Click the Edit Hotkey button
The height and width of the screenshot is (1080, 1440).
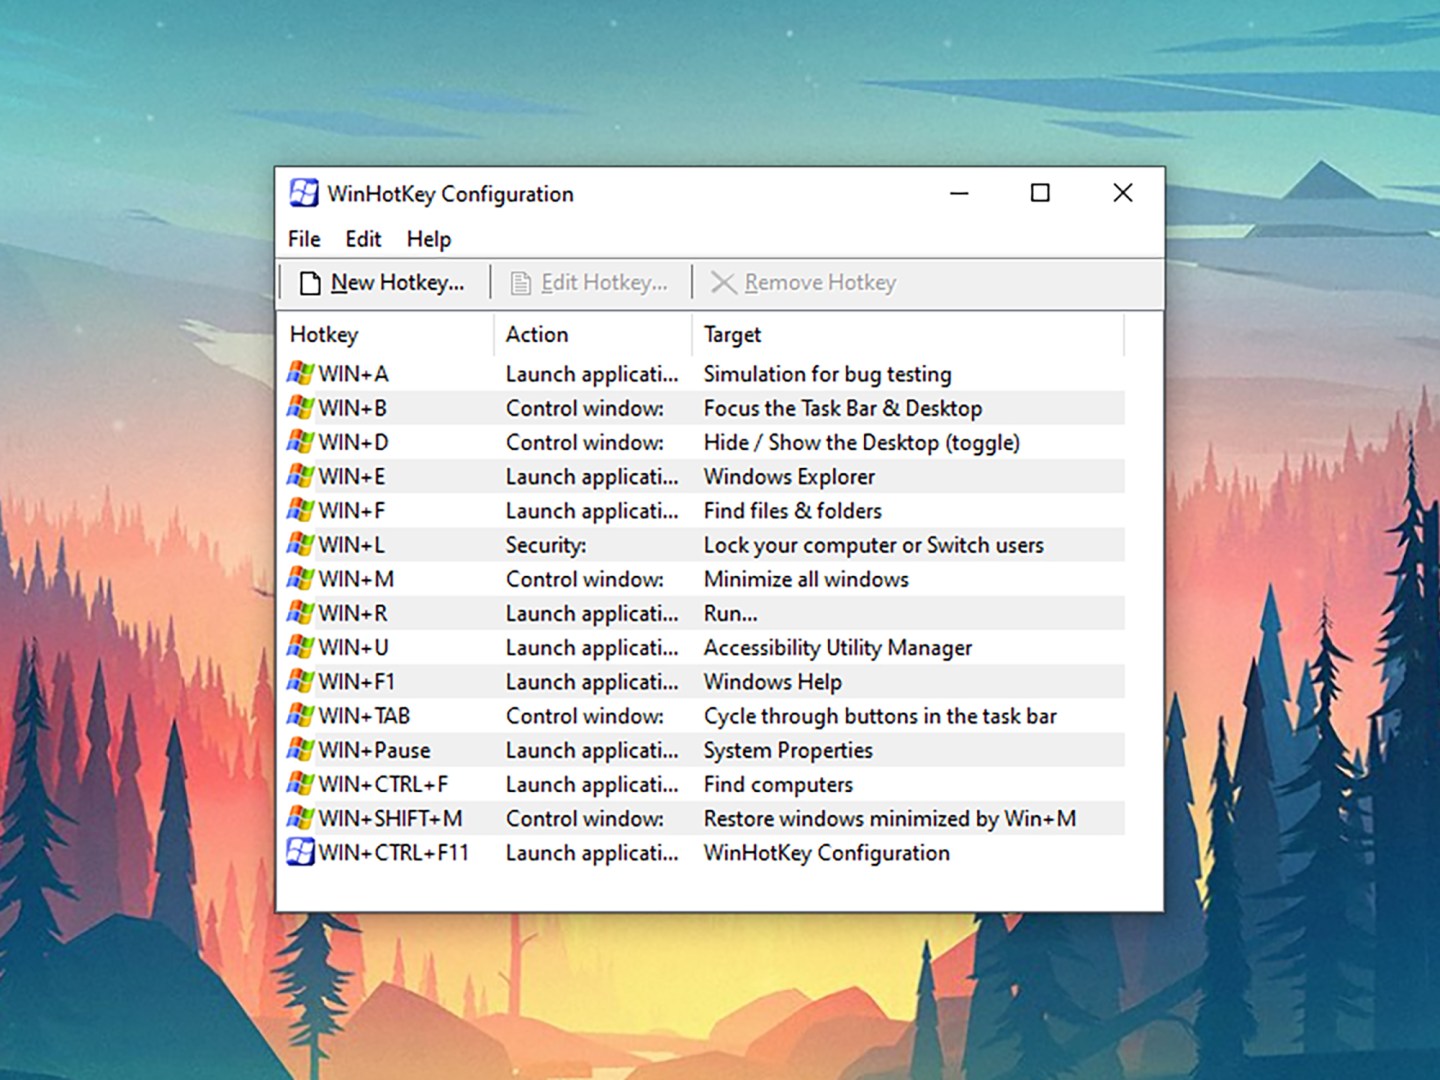[592, 282]
